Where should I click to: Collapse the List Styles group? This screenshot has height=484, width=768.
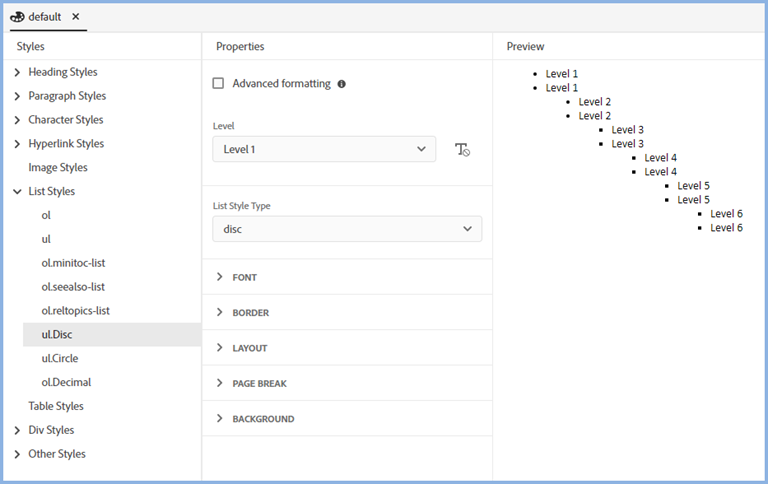click(x=17, y=191)
